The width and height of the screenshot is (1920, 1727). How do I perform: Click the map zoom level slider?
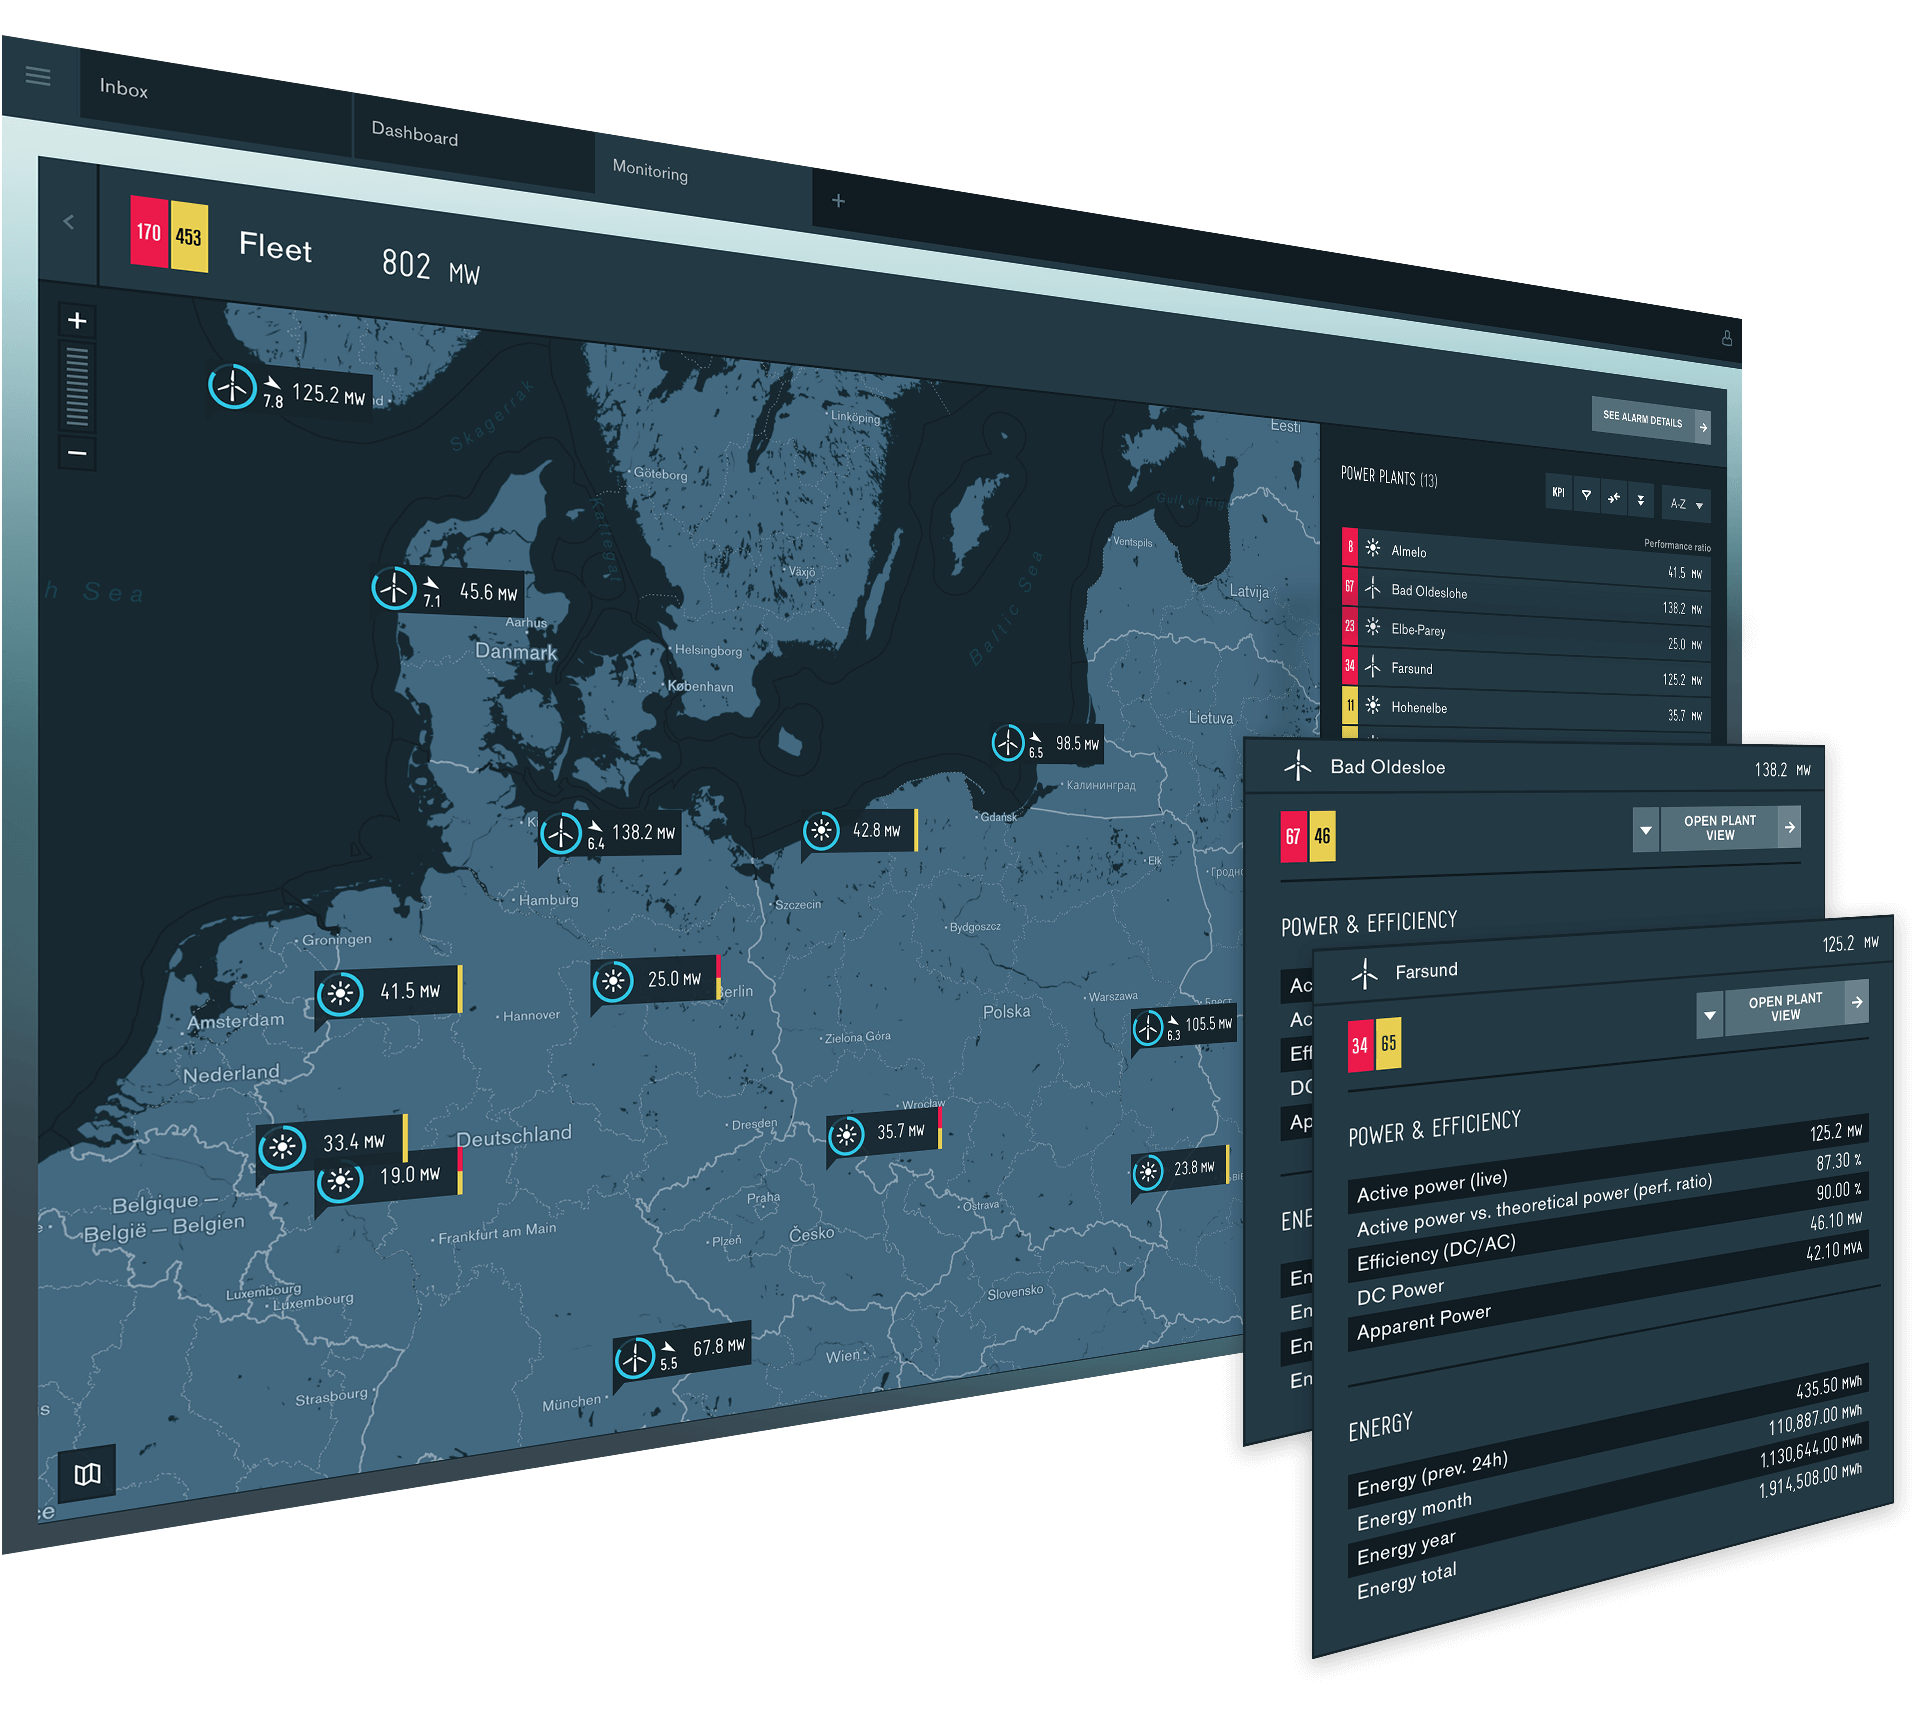(77, 388)
